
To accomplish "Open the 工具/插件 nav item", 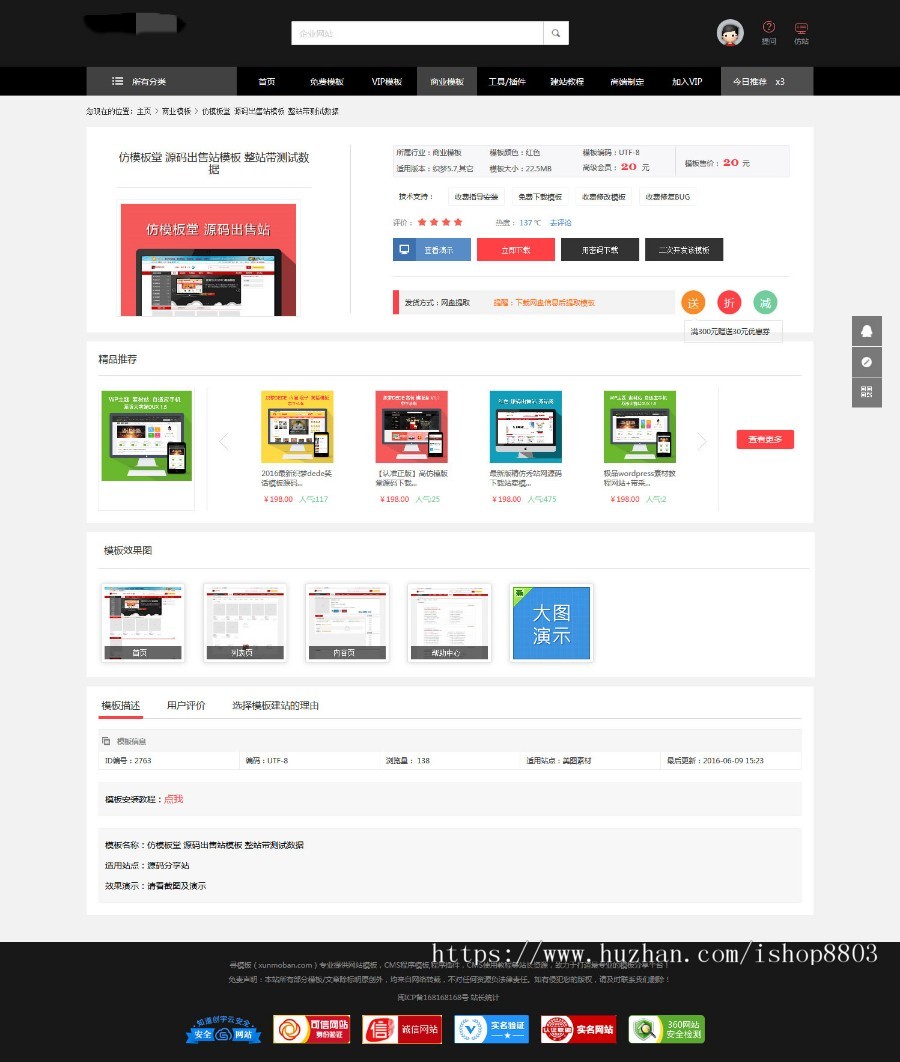I will 507,81.
